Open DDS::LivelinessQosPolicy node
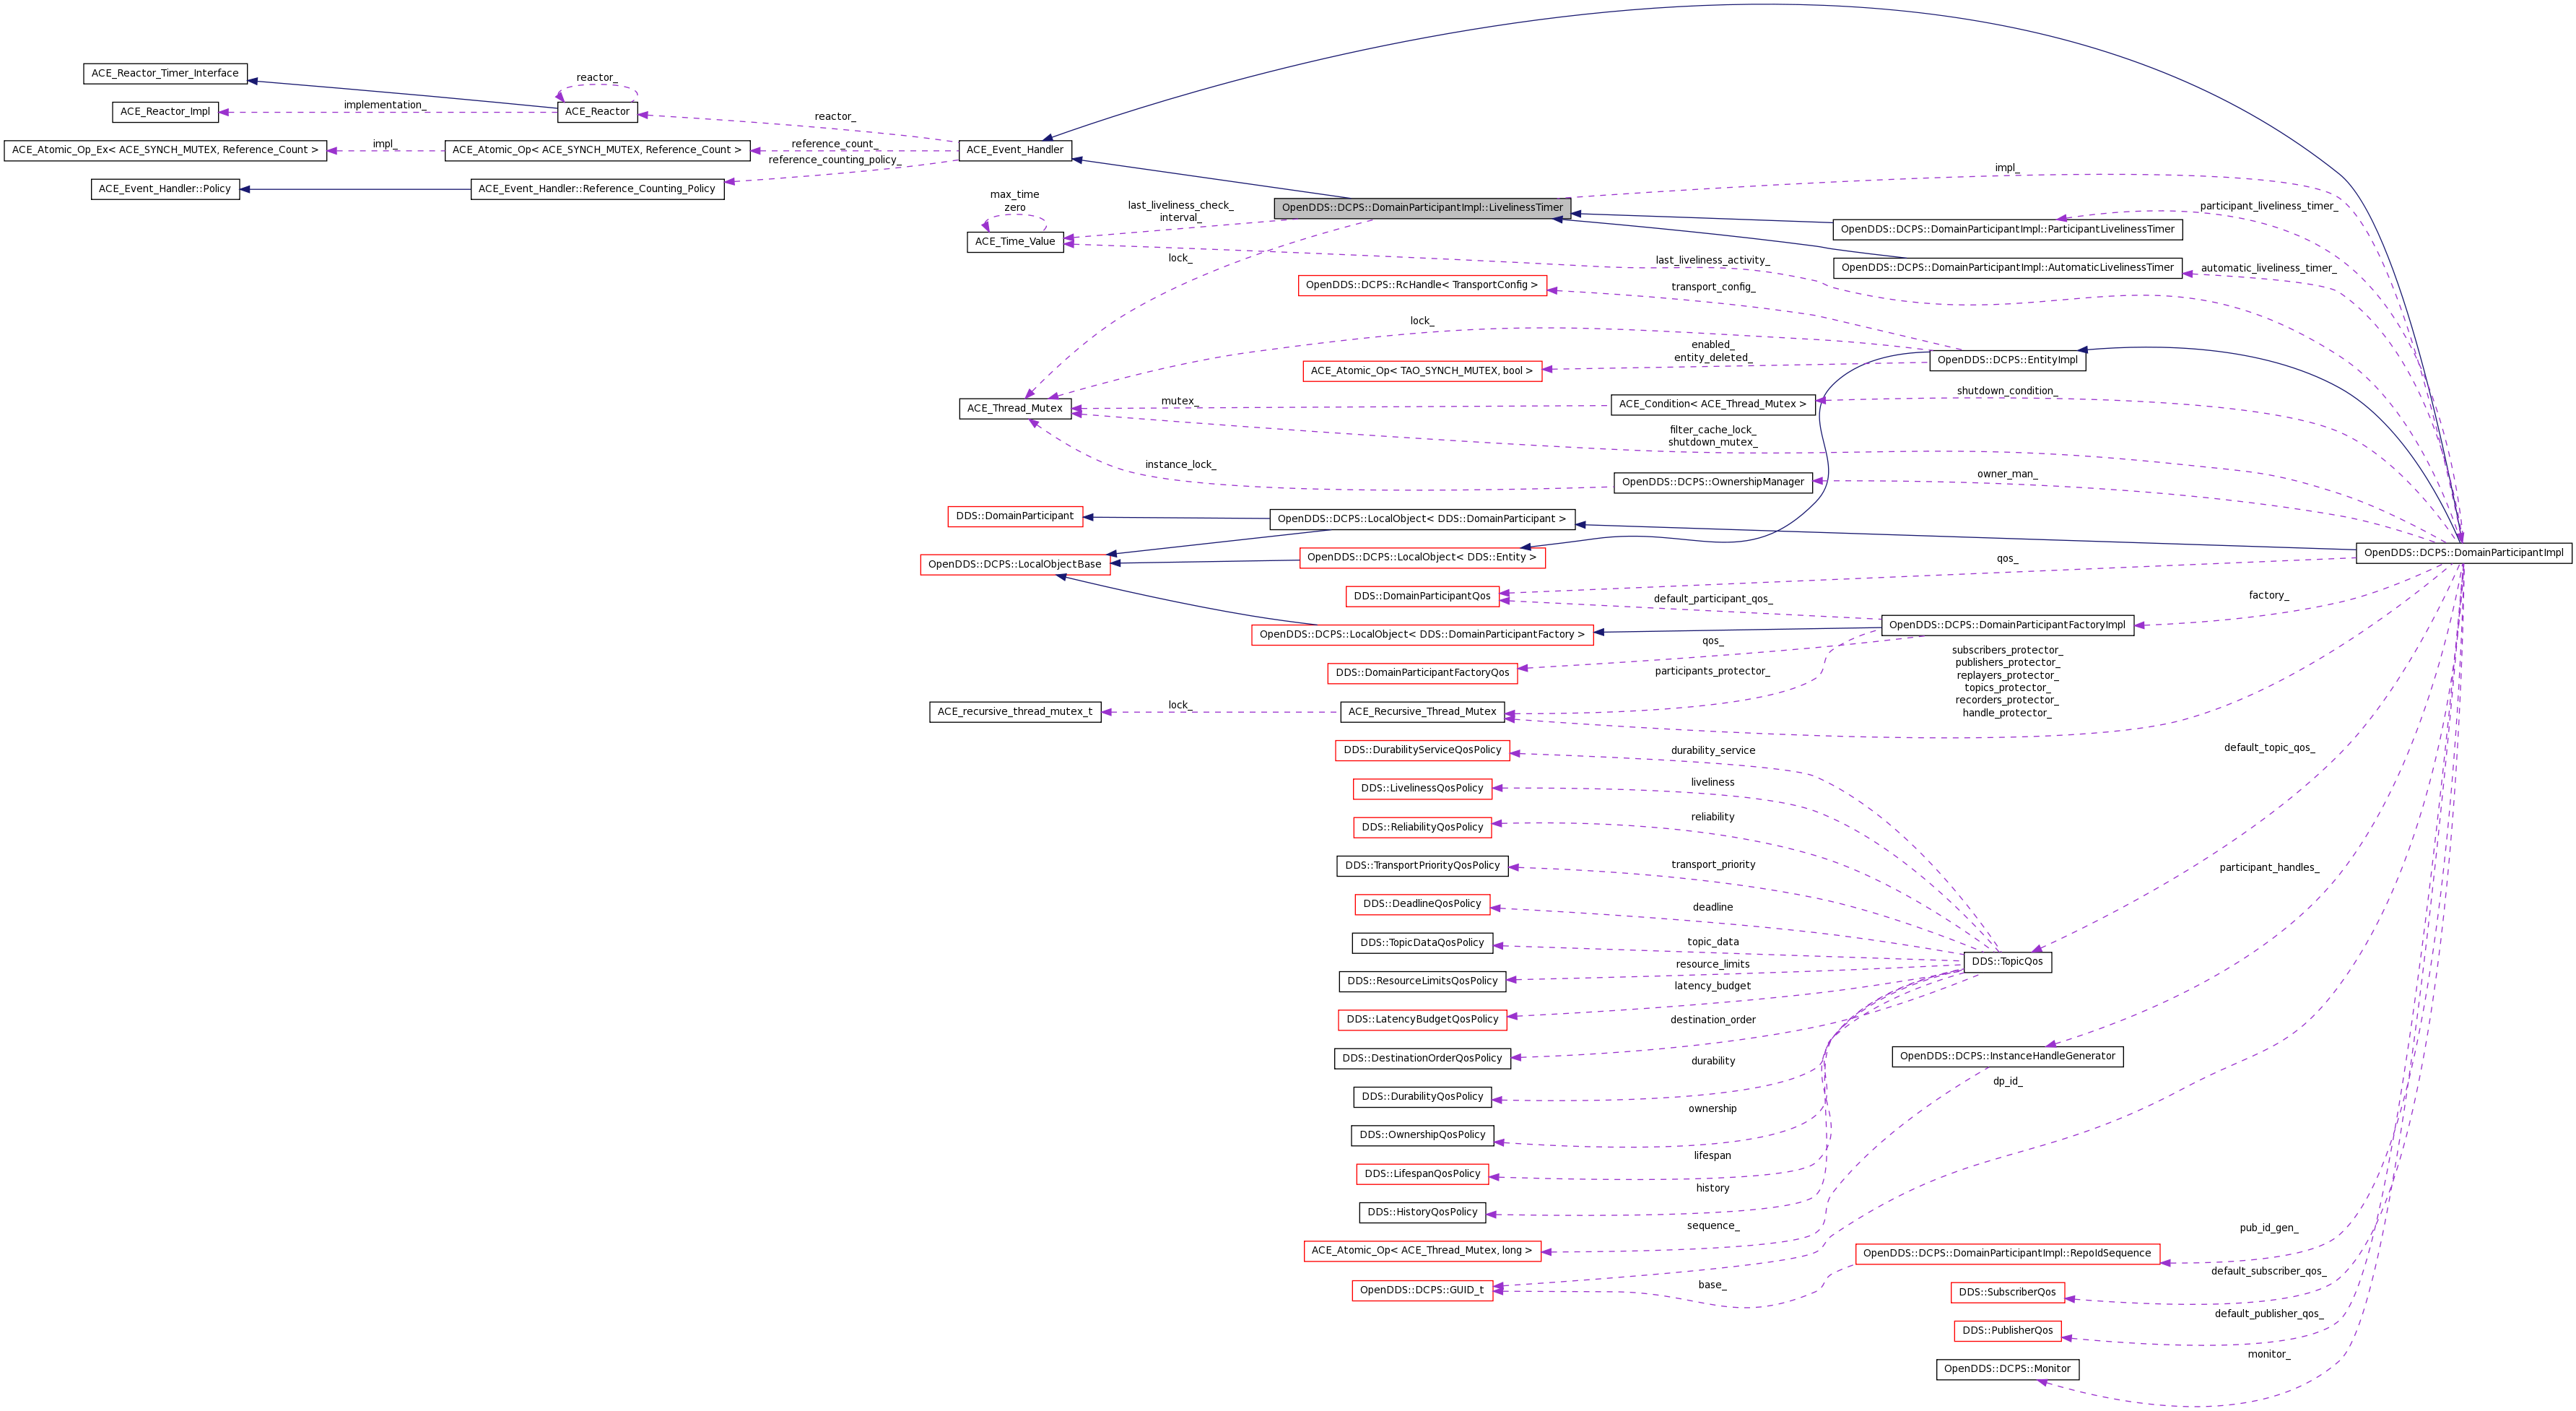 tap(1422, 789)
